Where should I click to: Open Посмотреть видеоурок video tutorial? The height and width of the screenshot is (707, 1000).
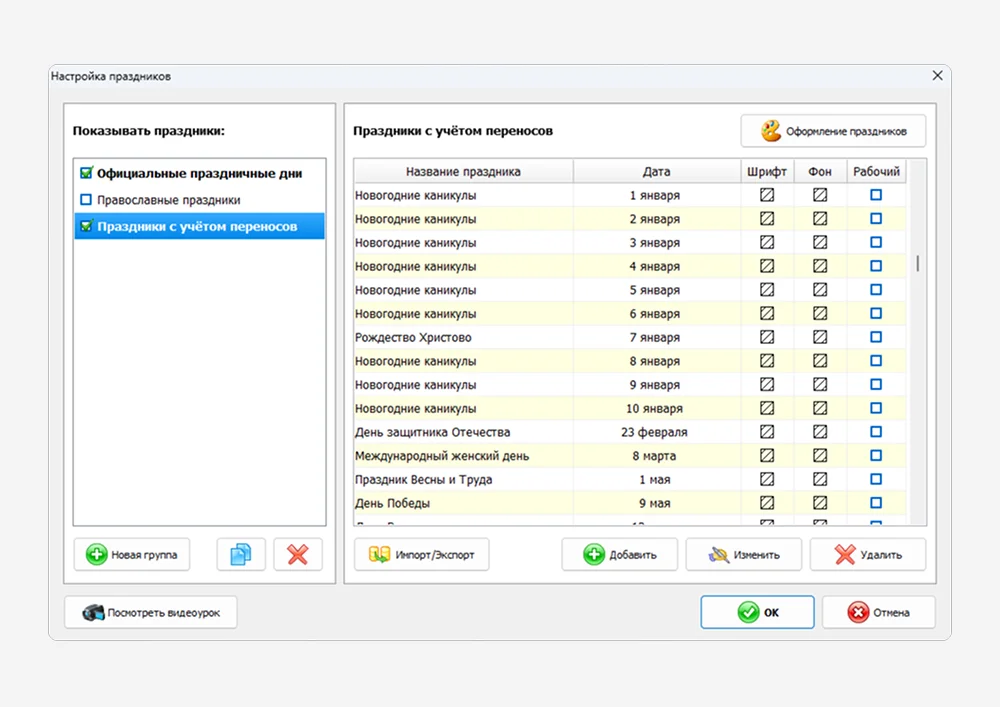tap(150, 612)
